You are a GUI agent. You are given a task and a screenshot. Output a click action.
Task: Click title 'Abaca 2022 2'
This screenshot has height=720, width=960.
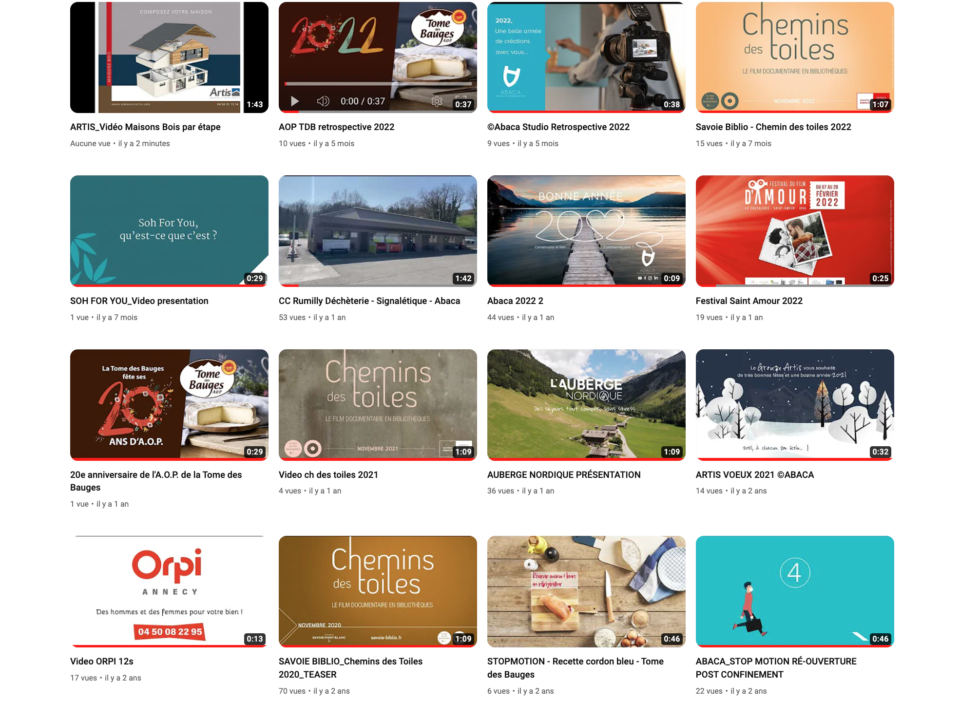tap(515, 301)
